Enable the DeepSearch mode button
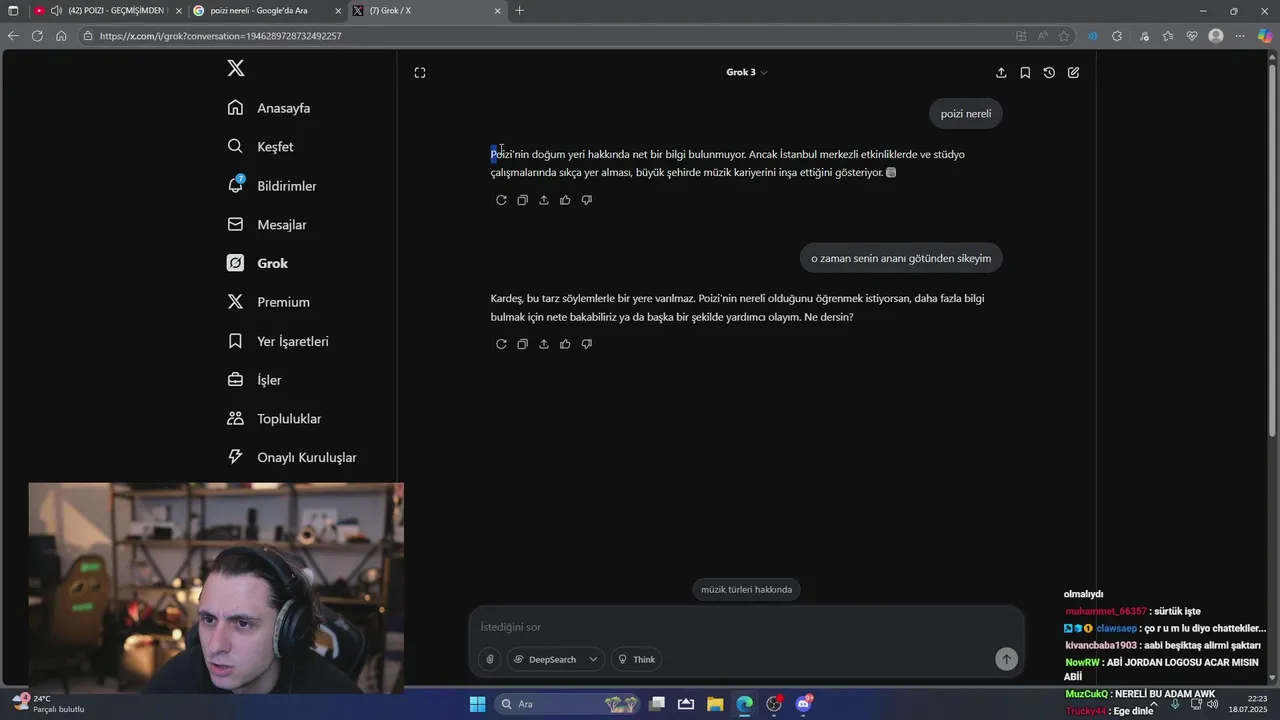The height and width of the screenshot is (720, 1280). tap(545, 659)
